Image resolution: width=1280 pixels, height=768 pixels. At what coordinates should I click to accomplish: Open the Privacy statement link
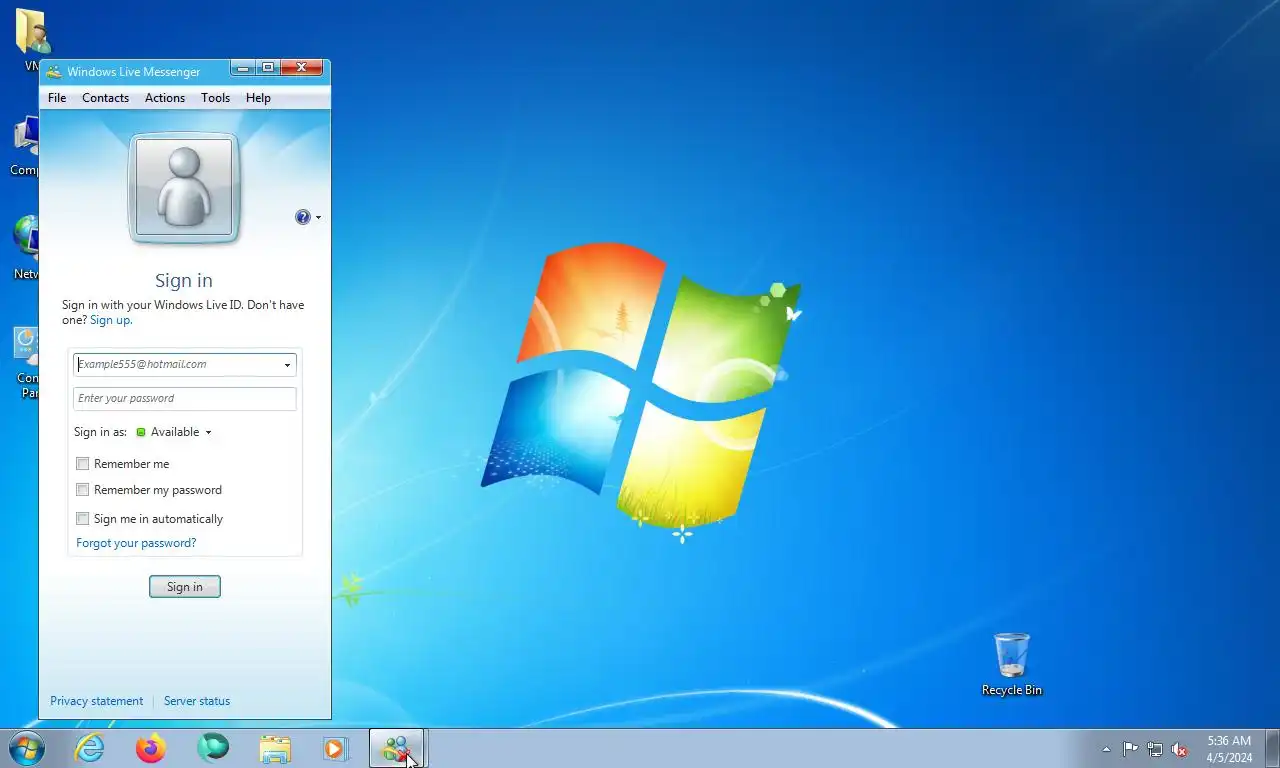pos(96,701)
